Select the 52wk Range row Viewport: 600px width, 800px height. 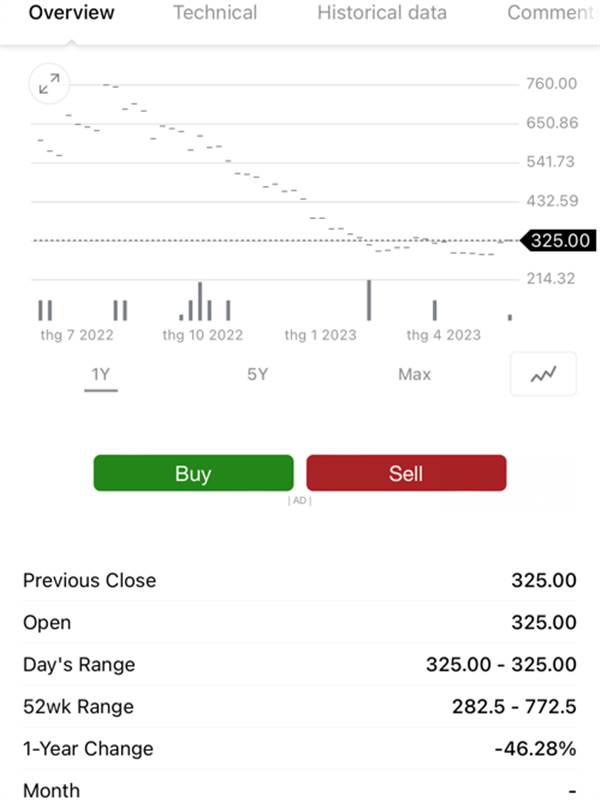299,707
